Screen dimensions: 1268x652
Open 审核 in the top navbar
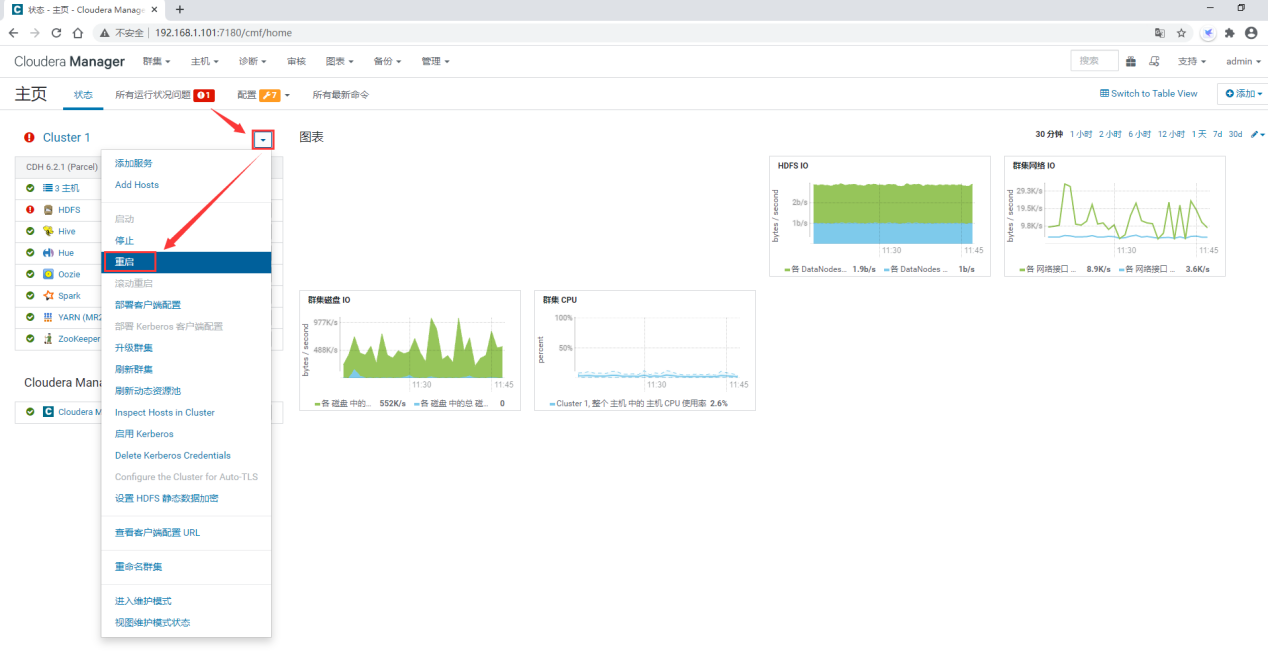pyautogui.click(x=296, y=61)
